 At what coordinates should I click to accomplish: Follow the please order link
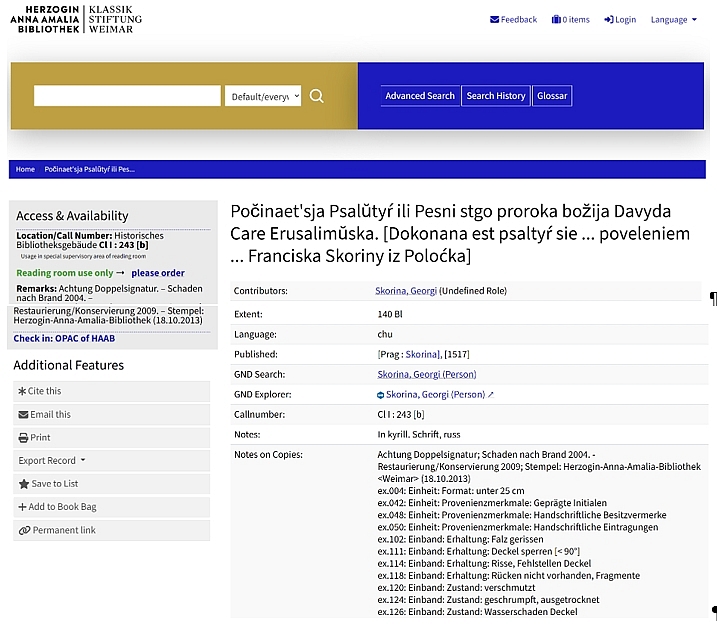(158, 273)
